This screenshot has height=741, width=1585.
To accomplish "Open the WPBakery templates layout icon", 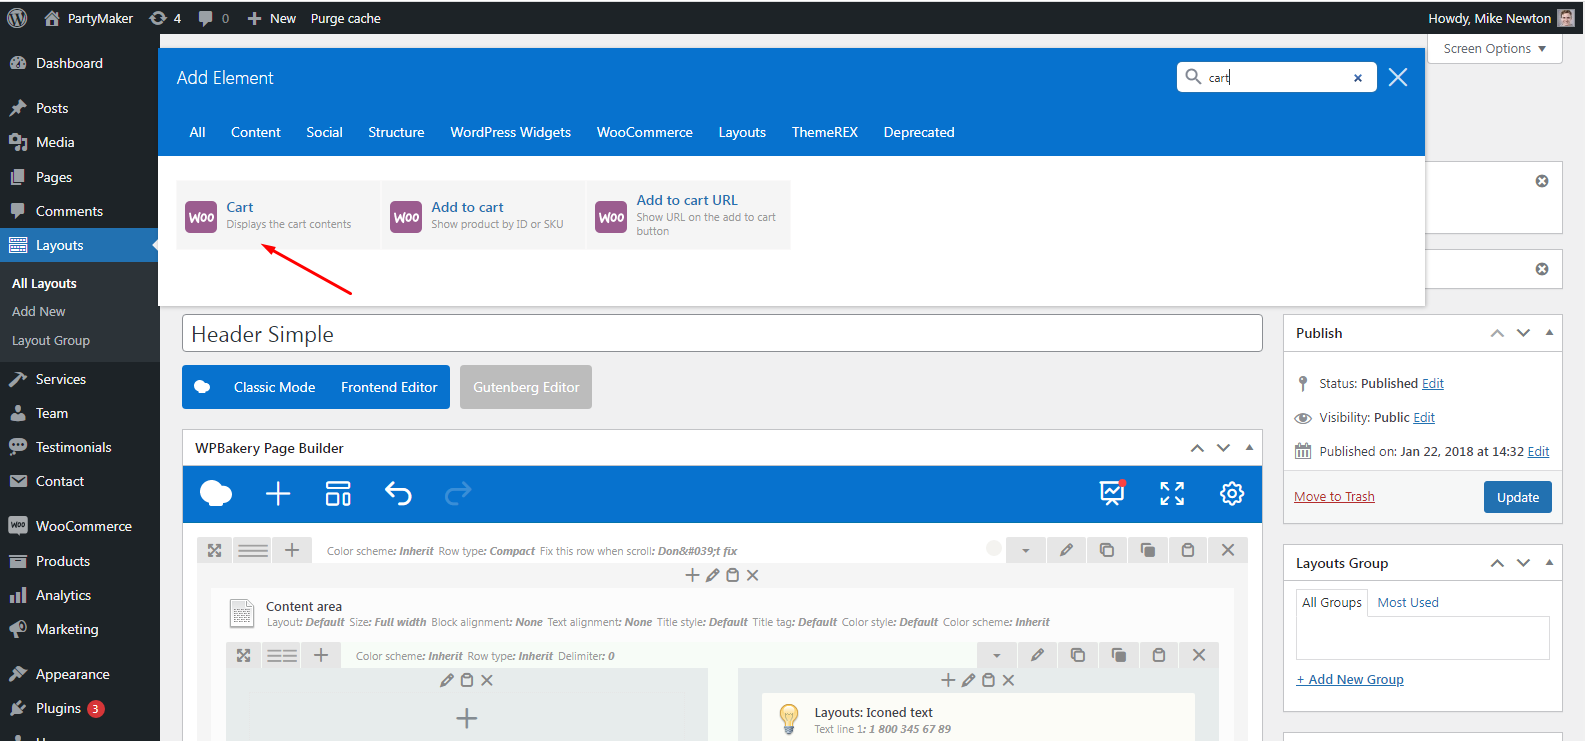I will pos(338,493).
